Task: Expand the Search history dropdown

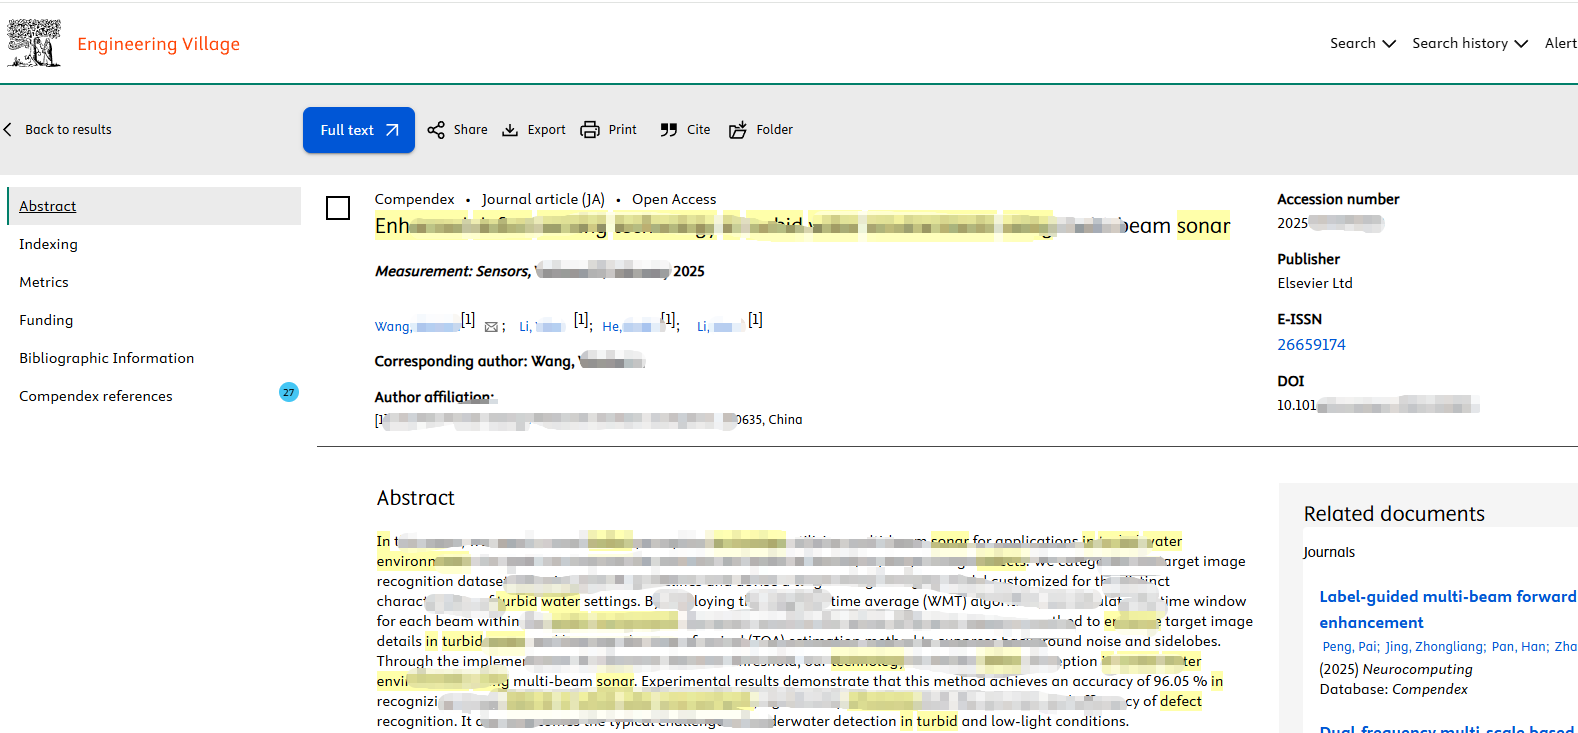Action: click(1469, 43)
